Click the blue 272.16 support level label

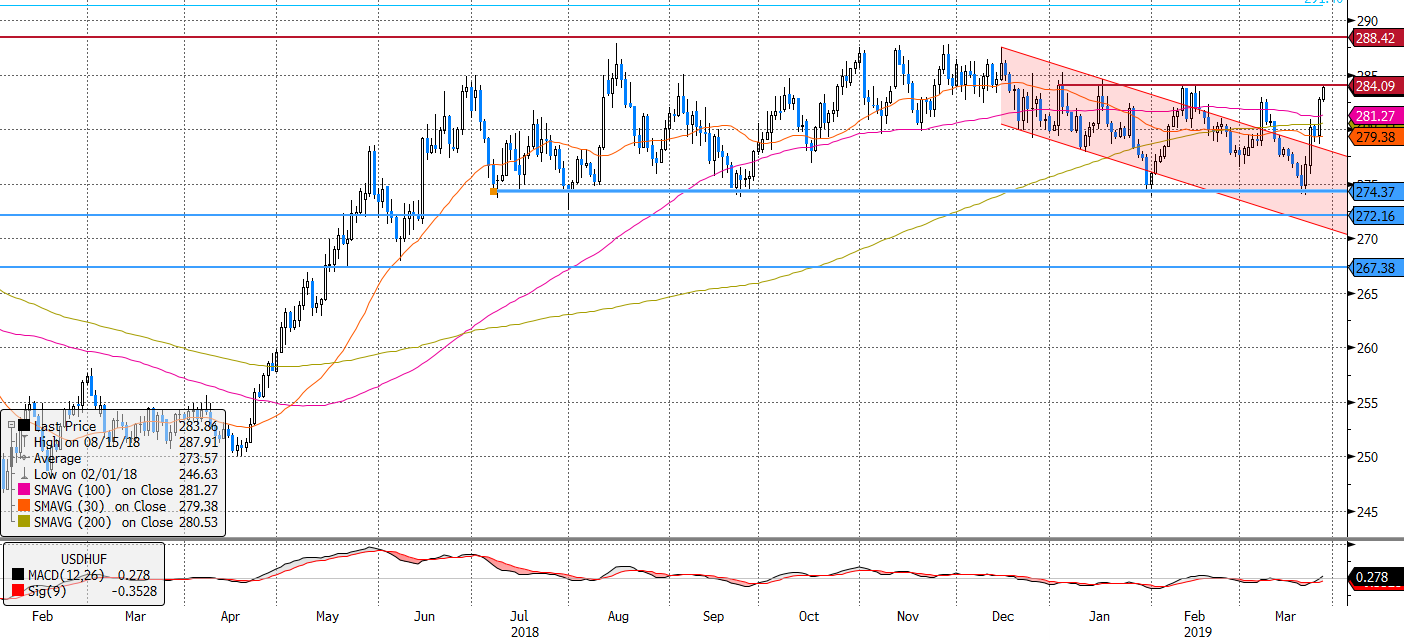click(1378, 216)
